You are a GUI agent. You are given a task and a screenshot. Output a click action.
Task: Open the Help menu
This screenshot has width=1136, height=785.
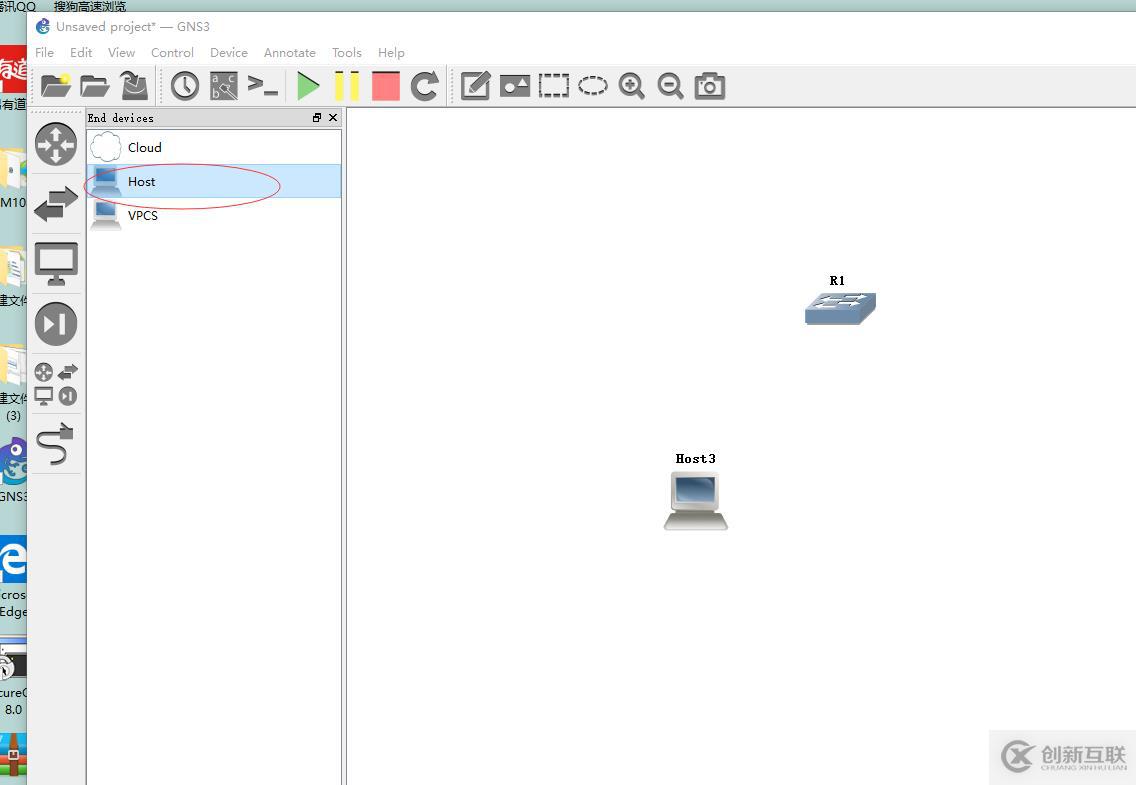[x=391, y=52]
